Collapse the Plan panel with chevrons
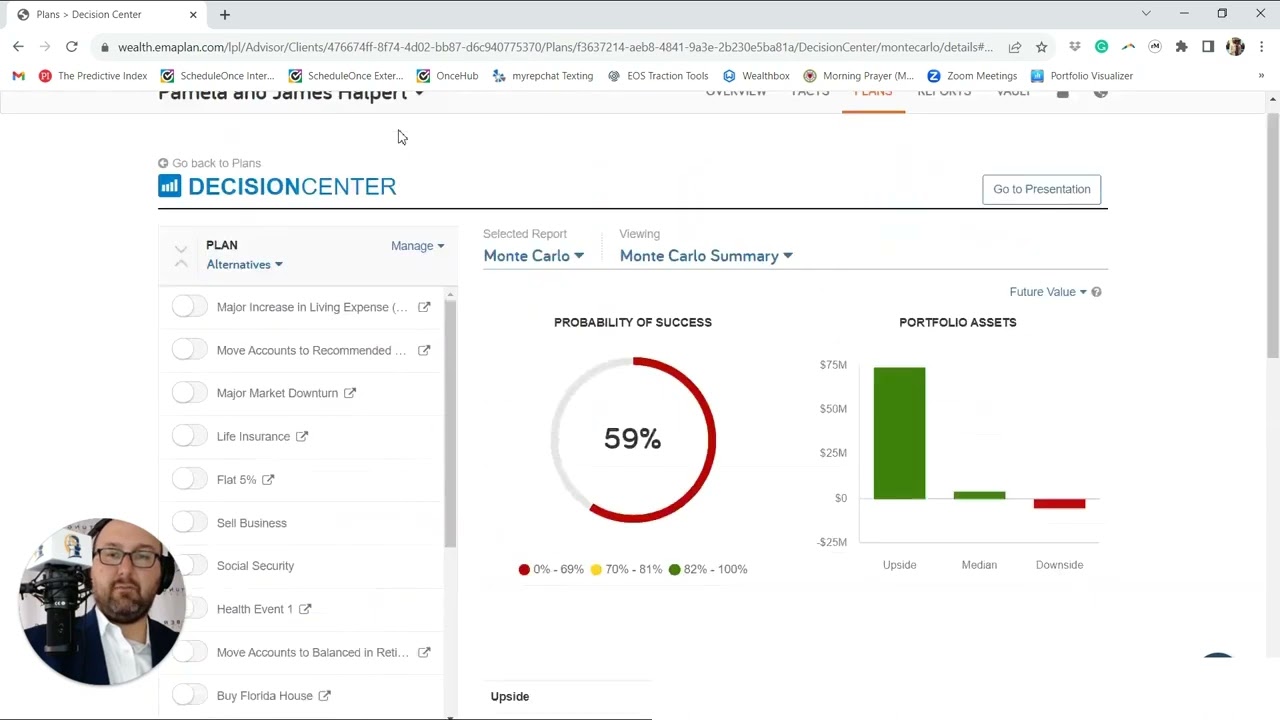 click(x=181, y=255)
